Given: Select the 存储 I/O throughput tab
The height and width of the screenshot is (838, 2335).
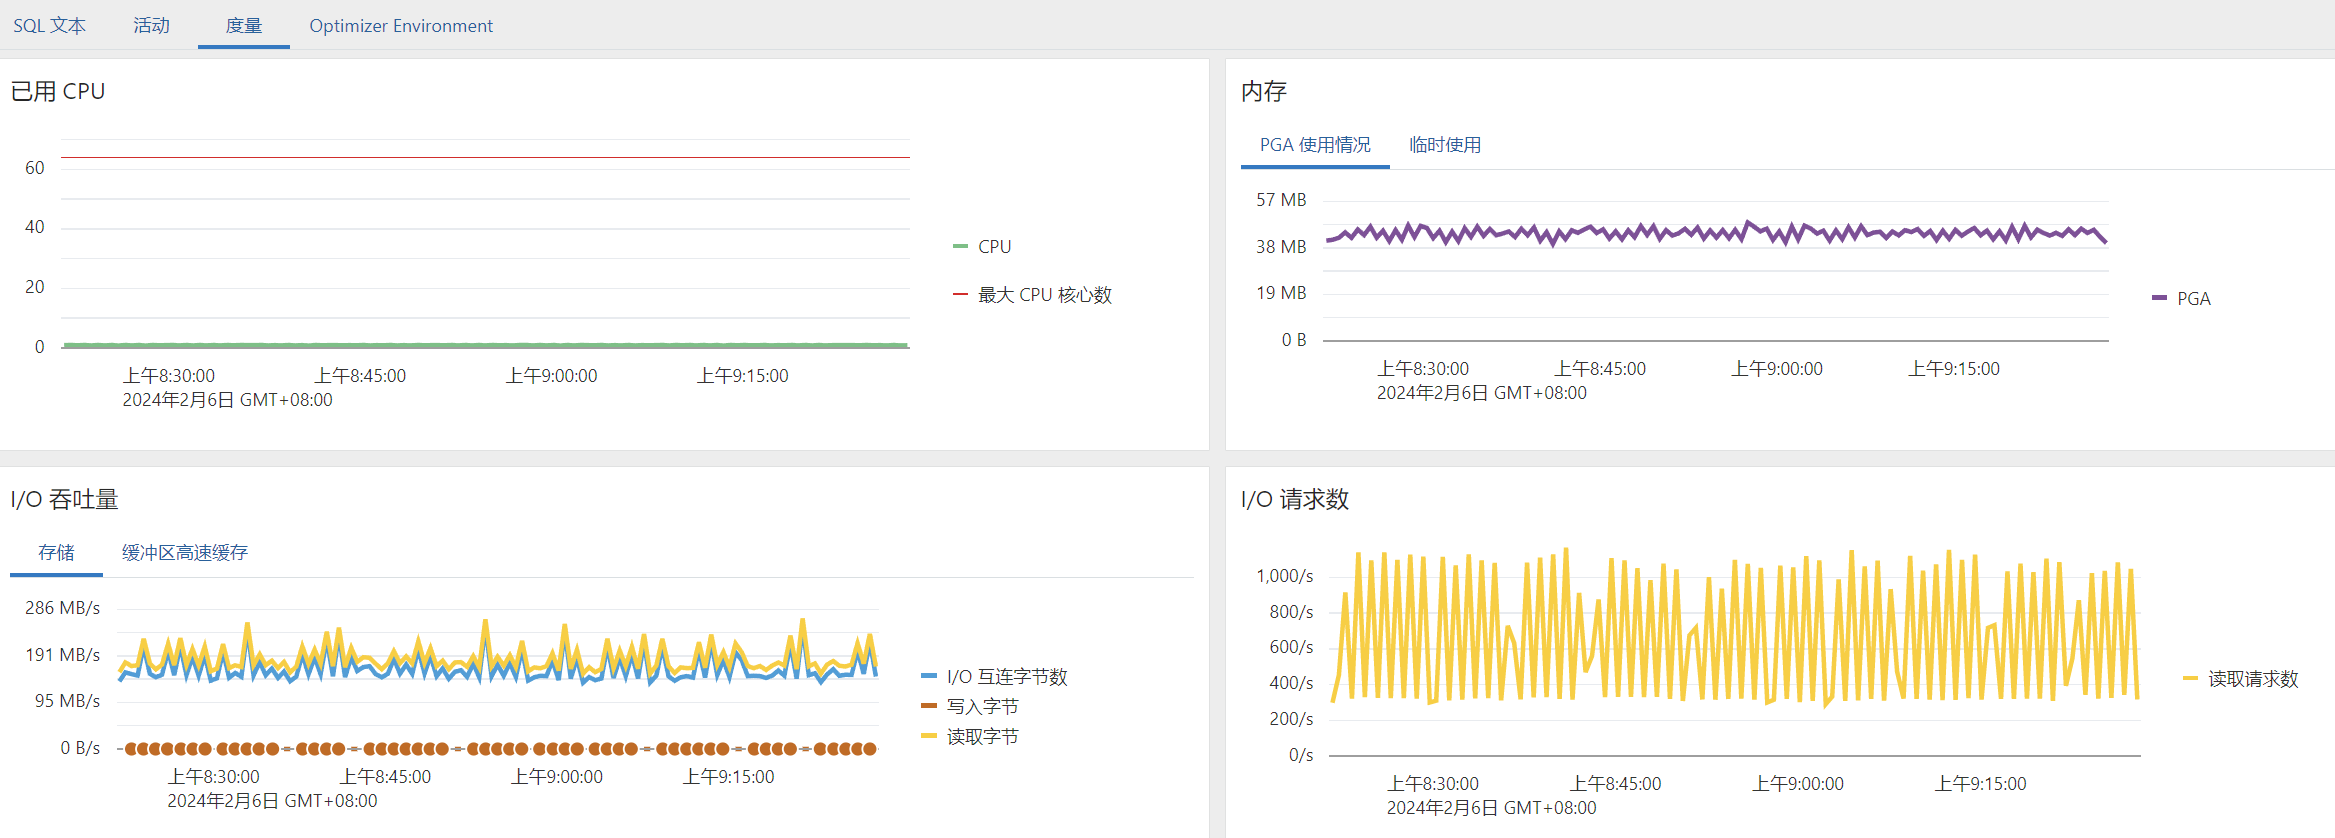Looking at the screenshot, I should 56,552.
